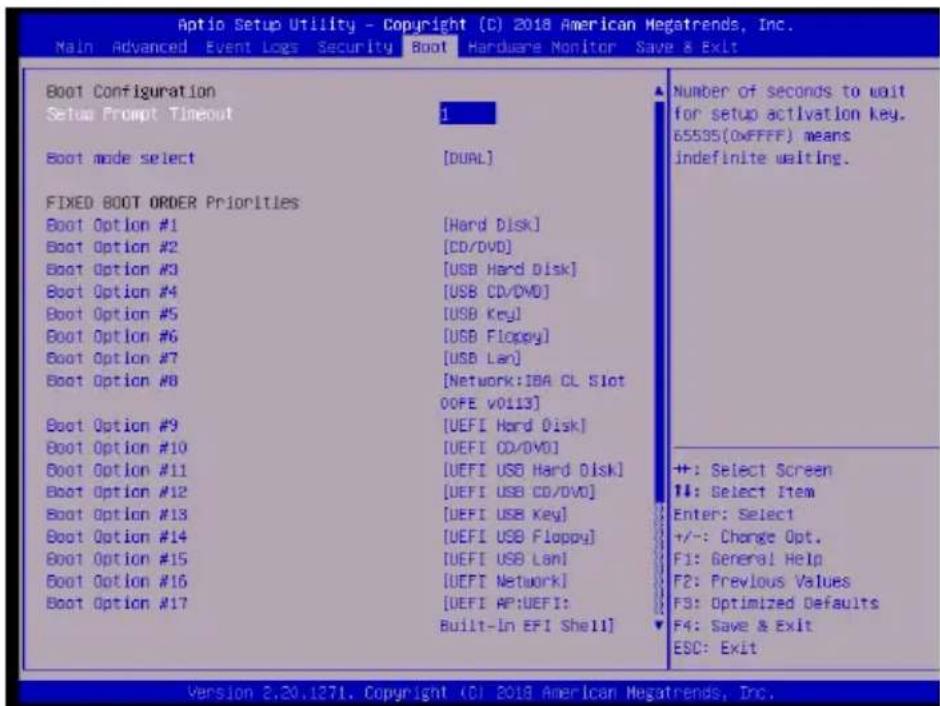Change Boot Option #17 UEFI Shell value
The width and height of the screenshot is (940, 706).
528,614
